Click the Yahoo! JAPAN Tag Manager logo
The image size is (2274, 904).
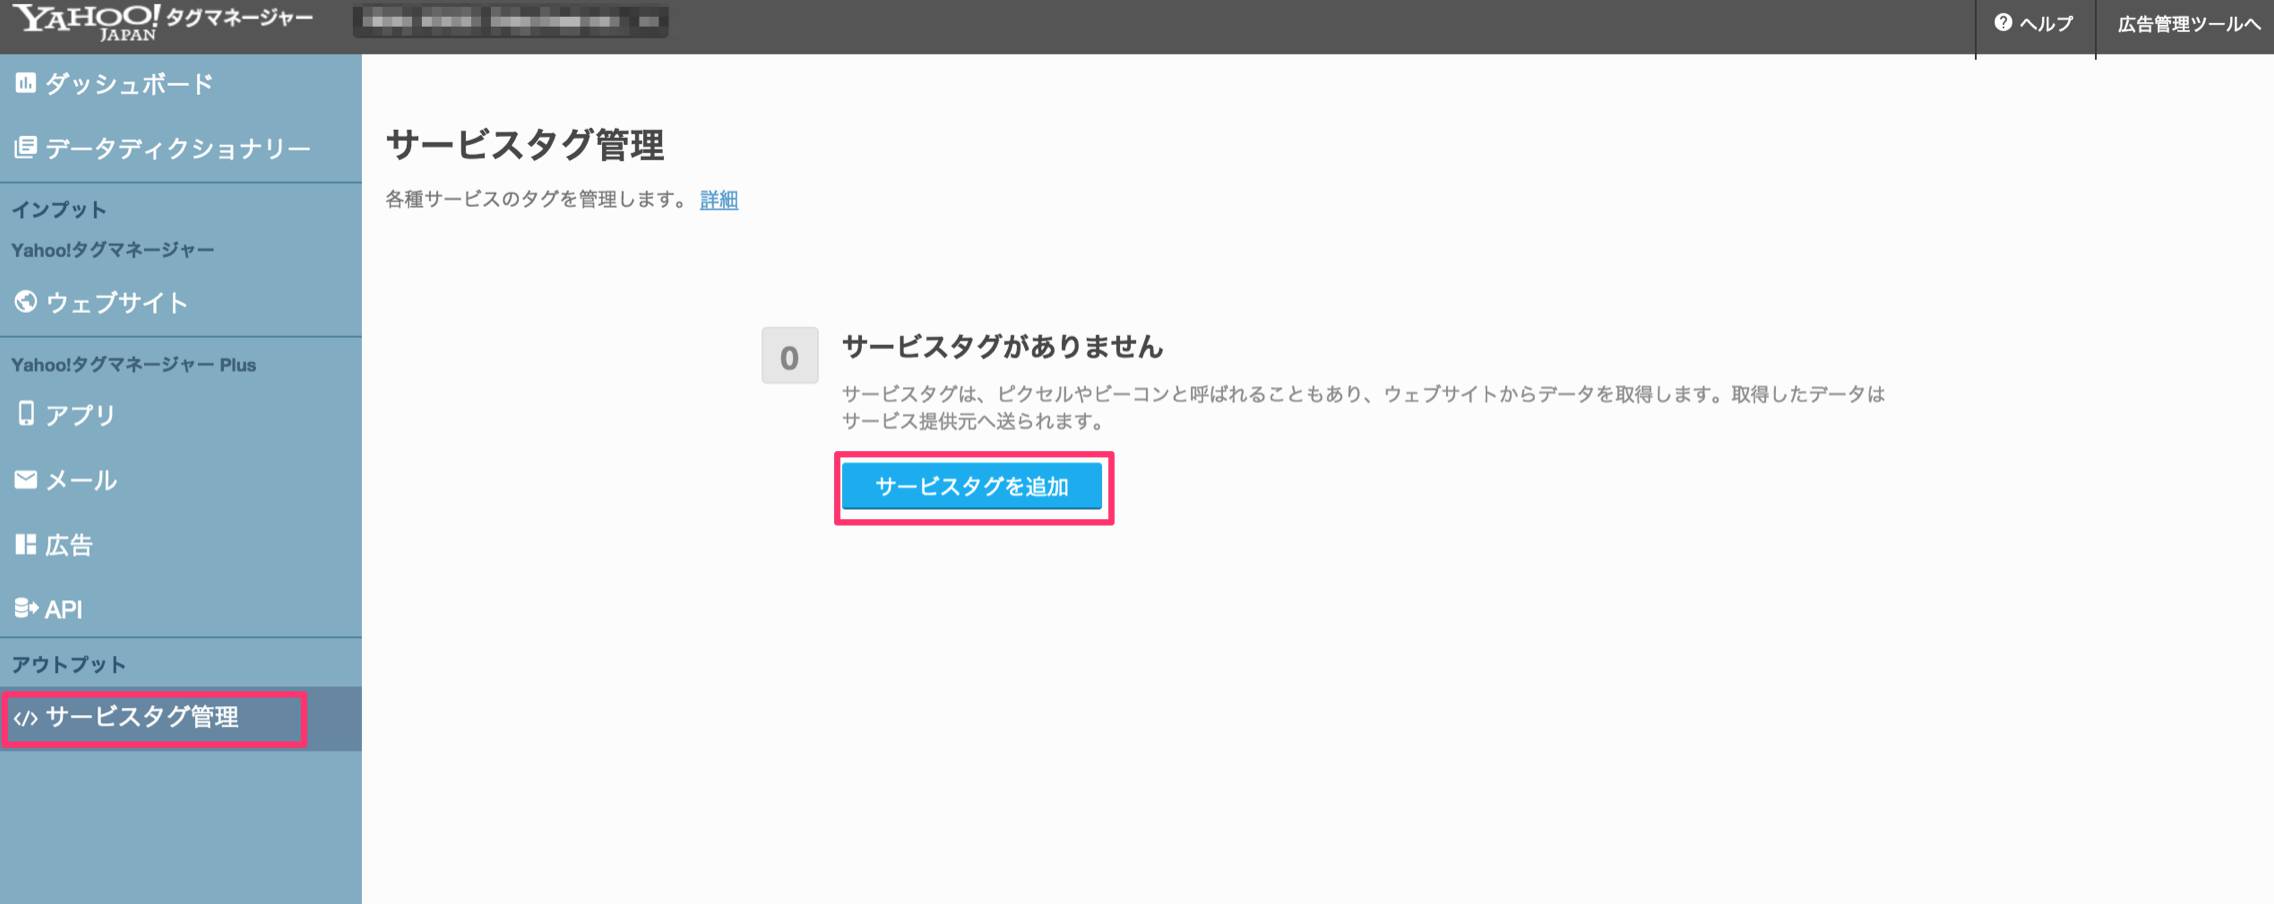164,22
